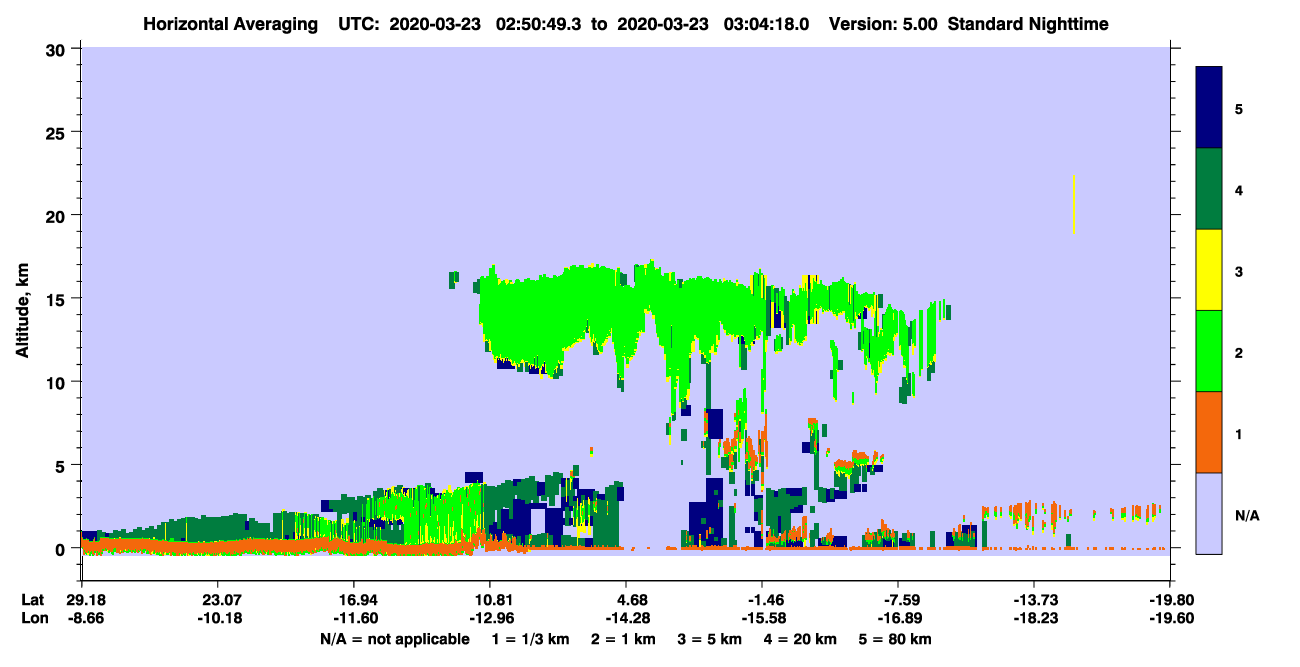Click the colorbar N/A label
This screenshot has width=1300, height=667.
tap(1246, 516)
